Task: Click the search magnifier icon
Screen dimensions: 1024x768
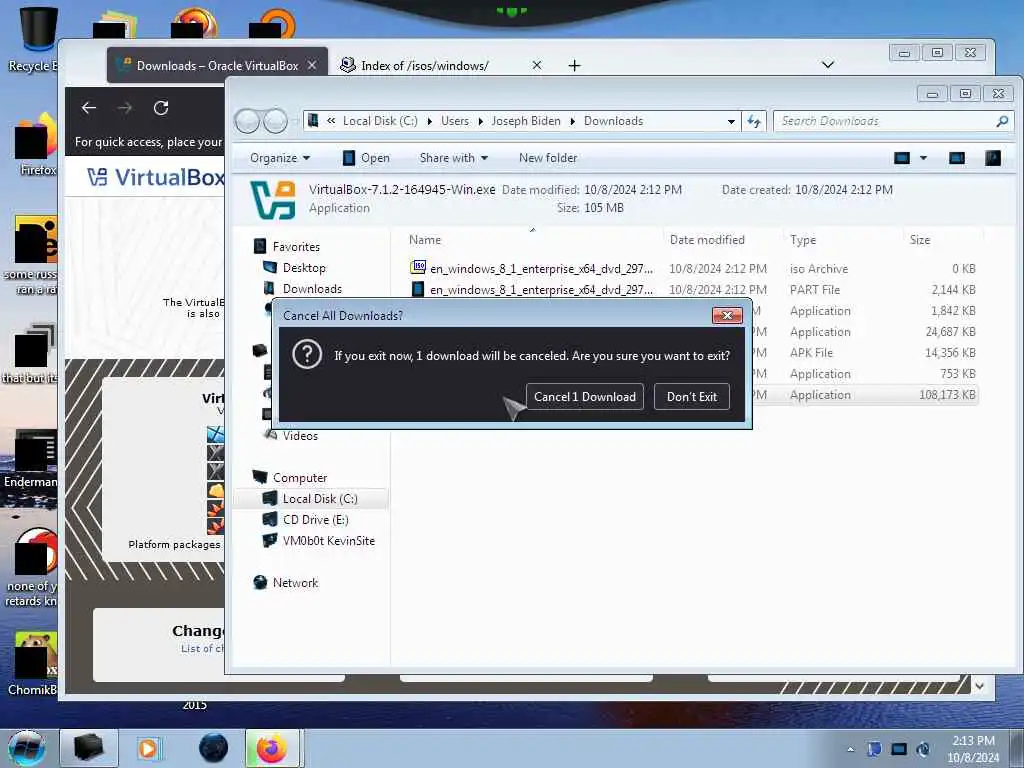Action: pyautogui.click(x=1002, y=121)
